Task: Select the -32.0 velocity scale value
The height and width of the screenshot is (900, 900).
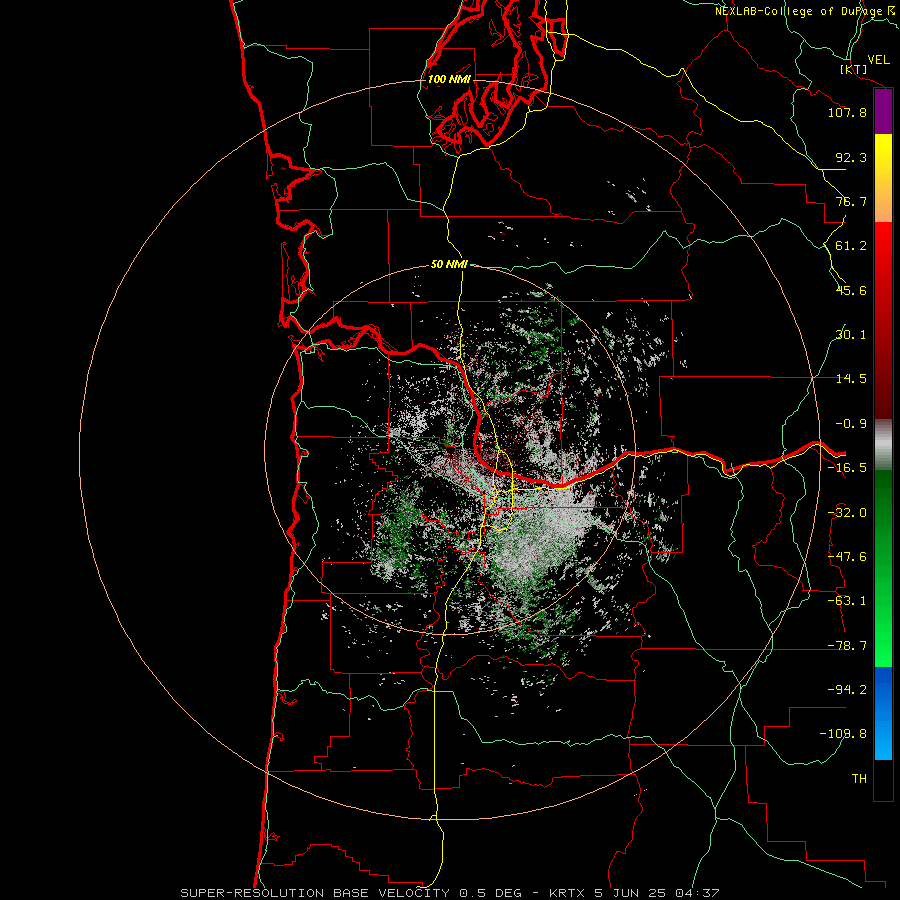Action: (847, 513)
